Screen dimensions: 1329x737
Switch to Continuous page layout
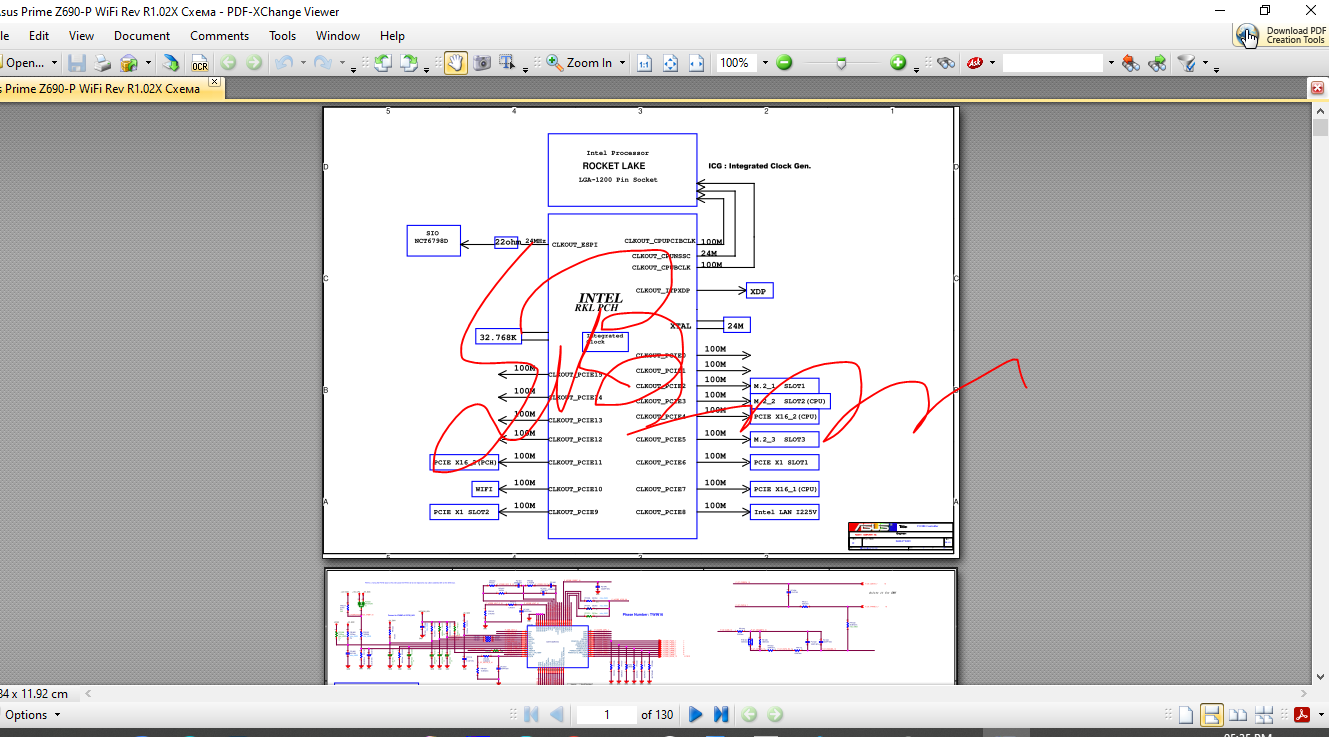tap(1211, 714)
